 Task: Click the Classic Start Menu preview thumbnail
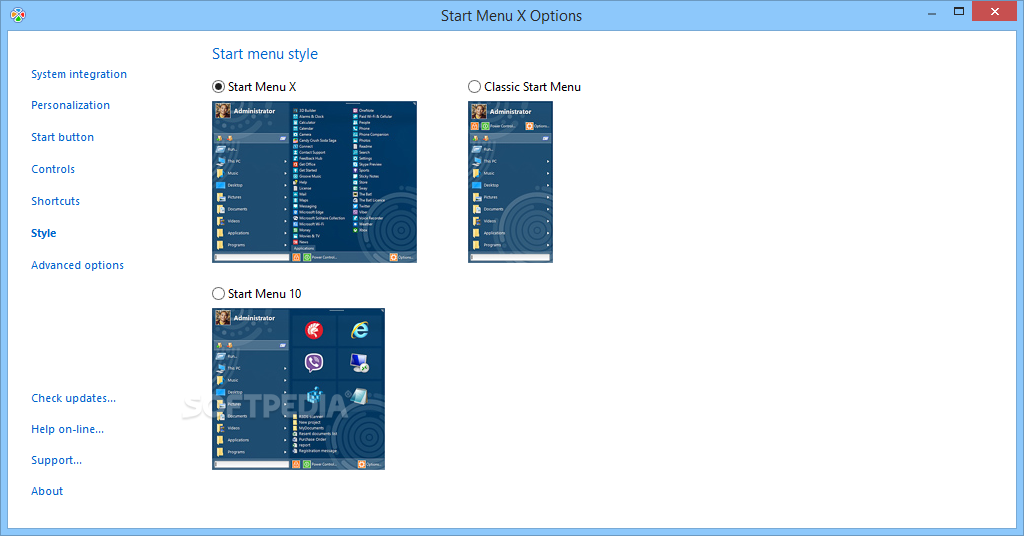click(x=510, y=182)
